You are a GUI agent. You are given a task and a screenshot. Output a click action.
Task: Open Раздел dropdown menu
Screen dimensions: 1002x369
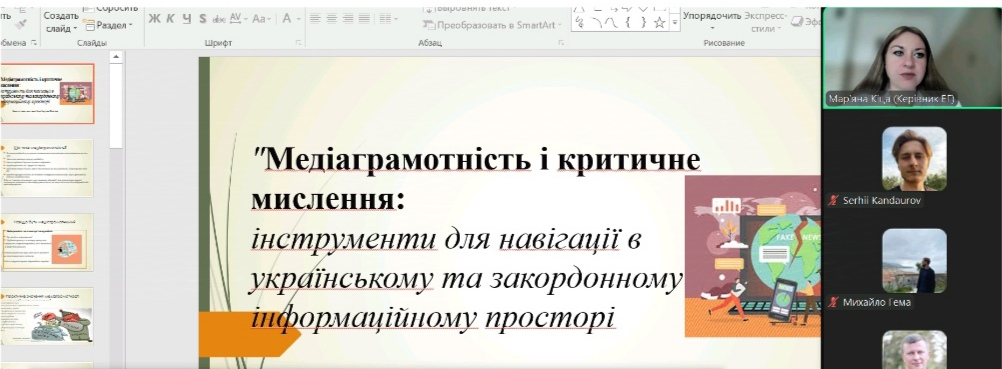tap(109, 25)
